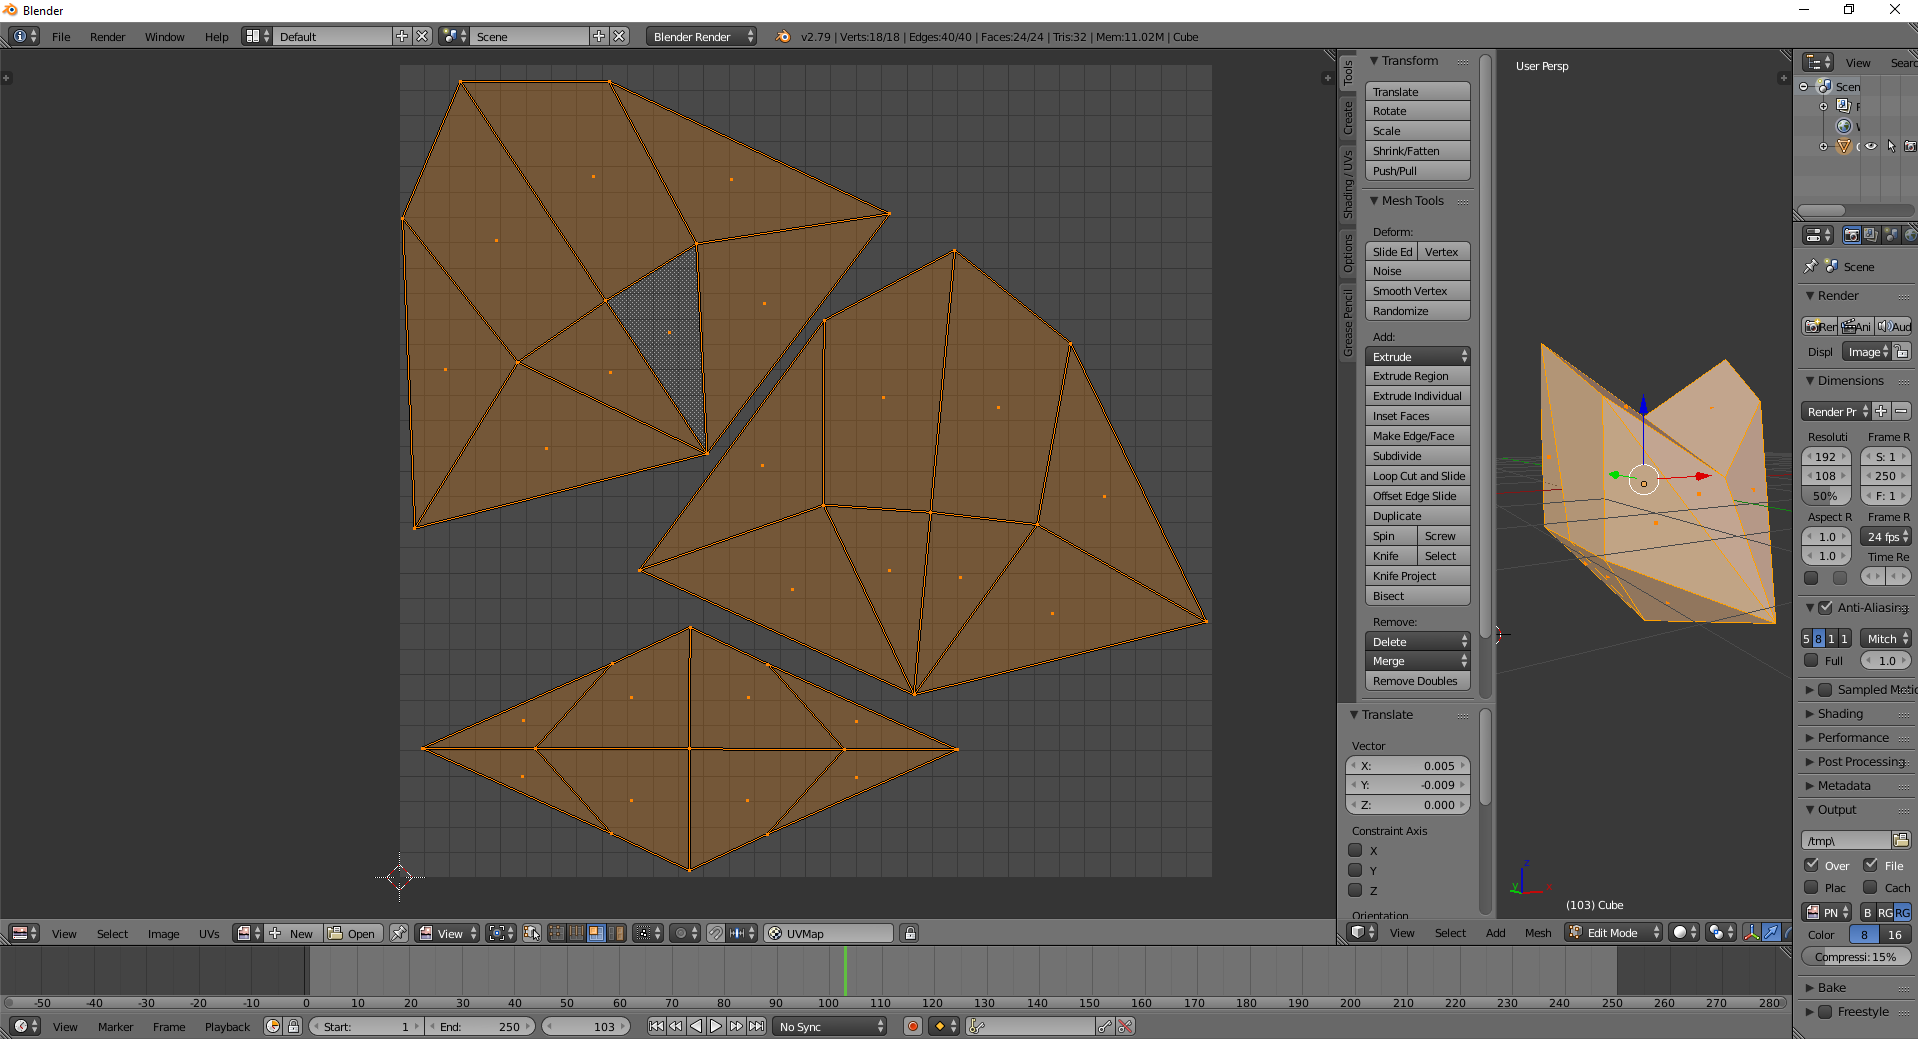This screenshot has width=1918, height=1039.
Task: Click the Audio render button
Action: [x=1894, y=326]
